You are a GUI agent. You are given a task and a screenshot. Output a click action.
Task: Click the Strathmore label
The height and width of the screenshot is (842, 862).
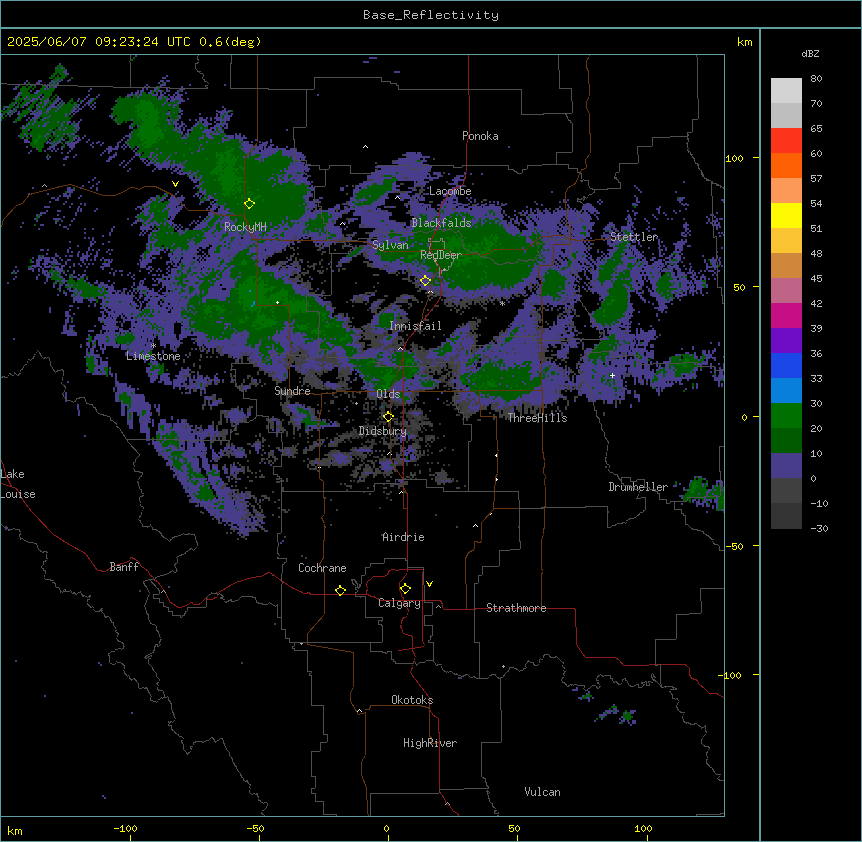[x=516, y=608]
